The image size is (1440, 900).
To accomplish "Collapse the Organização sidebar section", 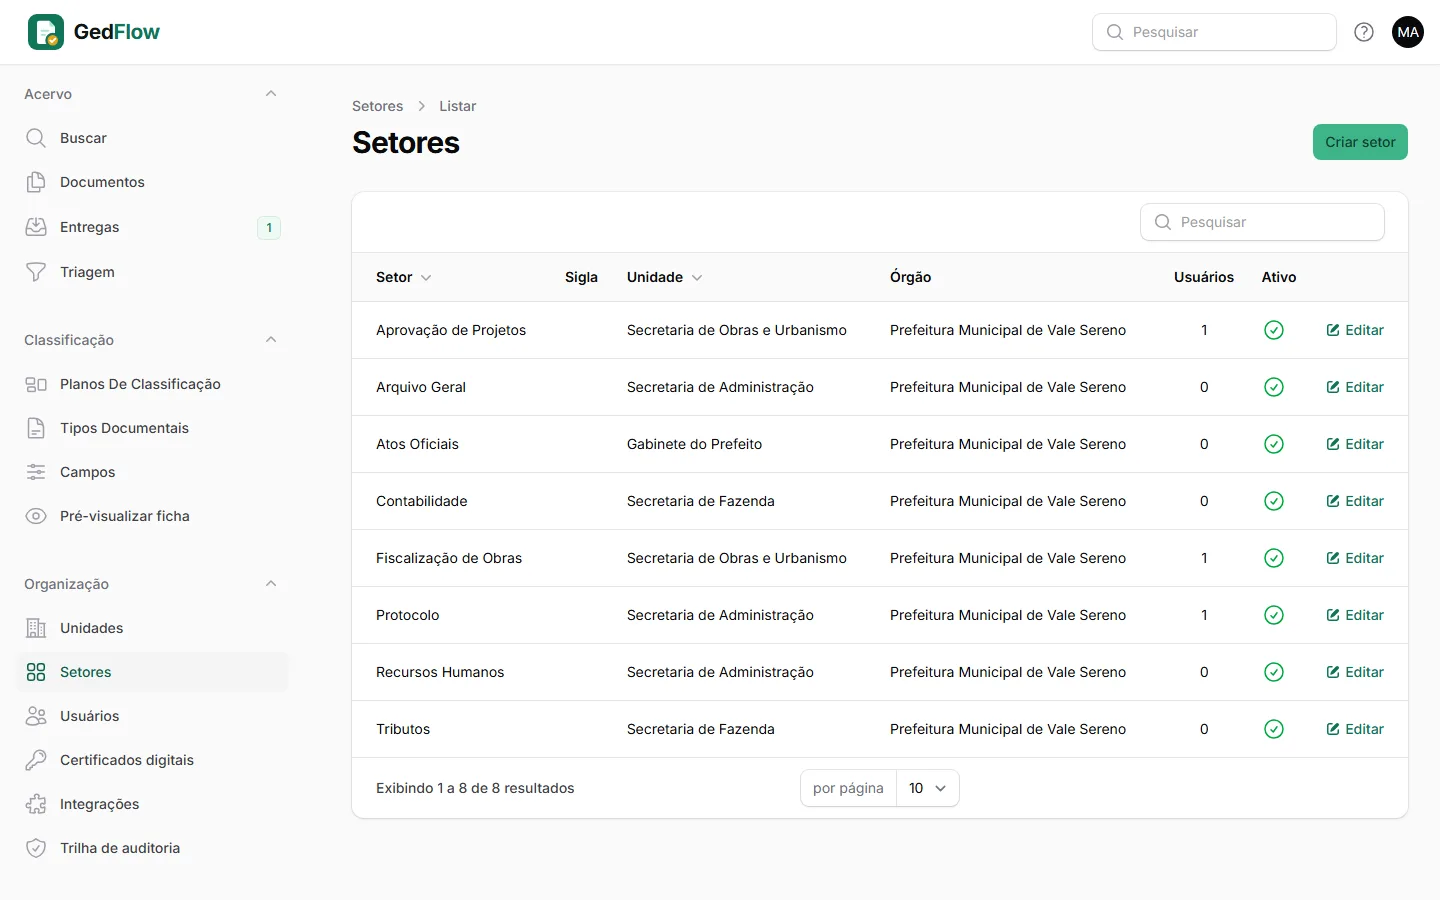I will tap(271, 584).
